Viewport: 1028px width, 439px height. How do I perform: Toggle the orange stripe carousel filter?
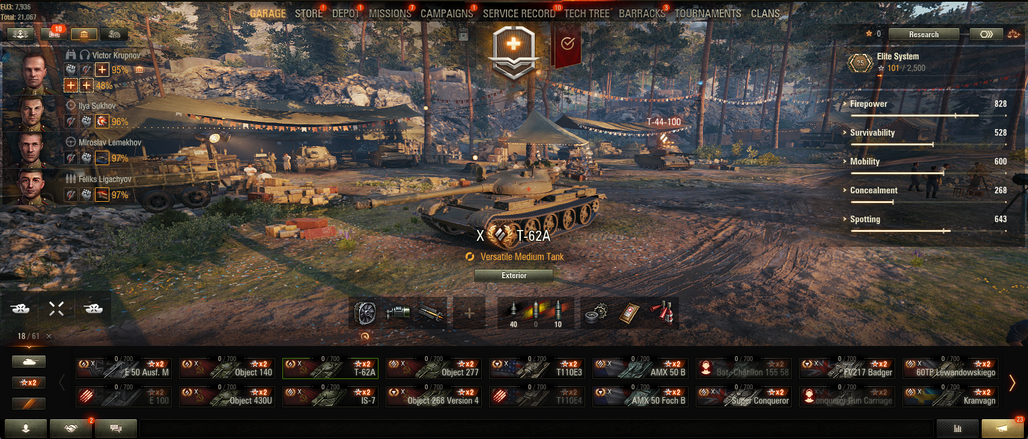coord(29,404)
